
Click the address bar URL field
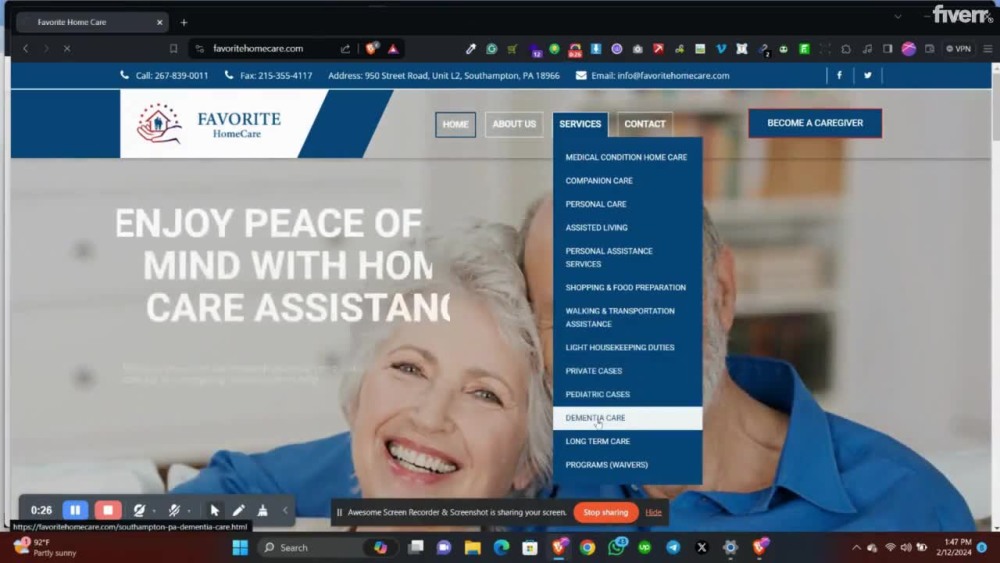258,48
